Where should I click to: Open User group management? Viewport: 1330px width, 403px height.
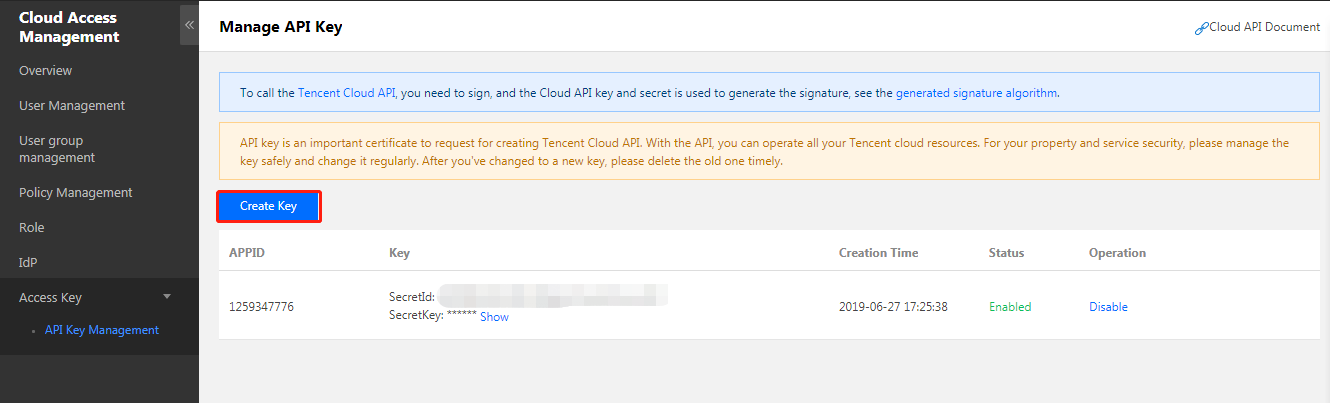click(x=57, y=149)
